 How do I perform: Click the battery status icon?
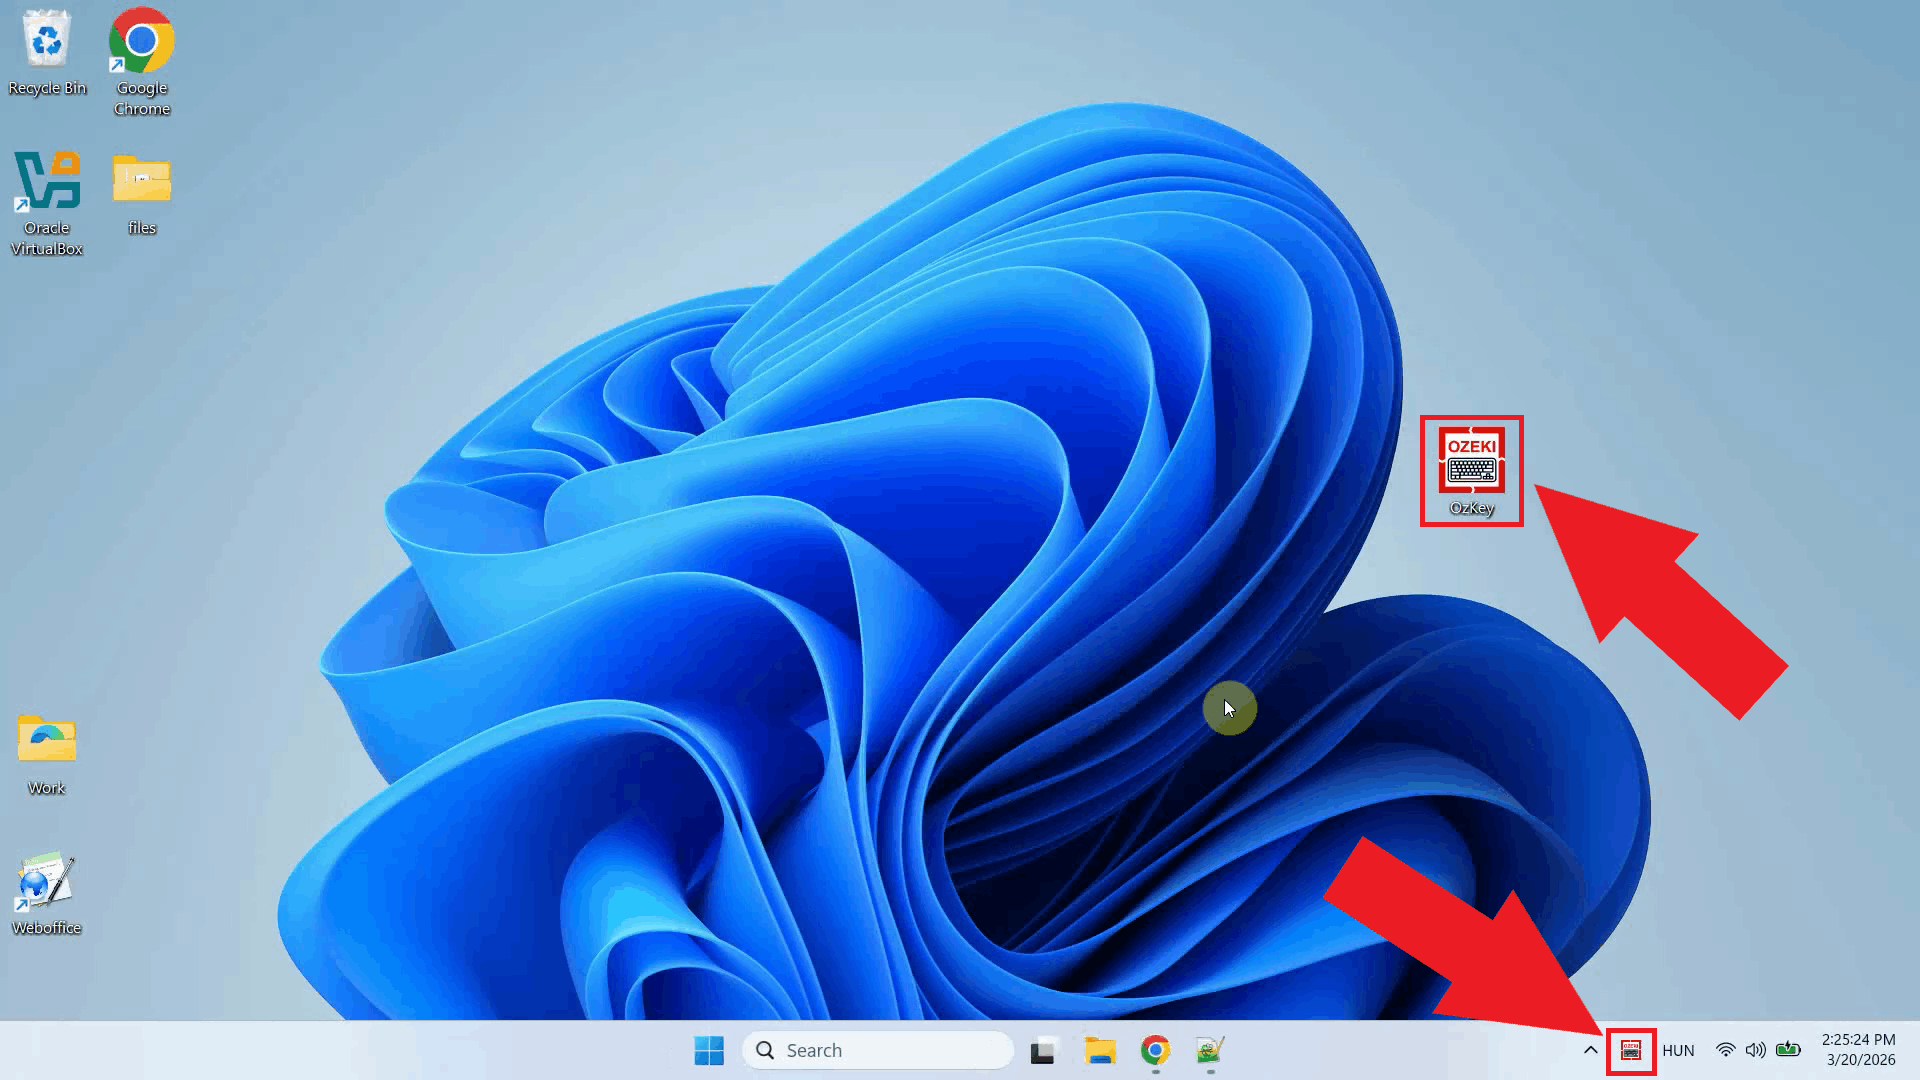1788,1051
